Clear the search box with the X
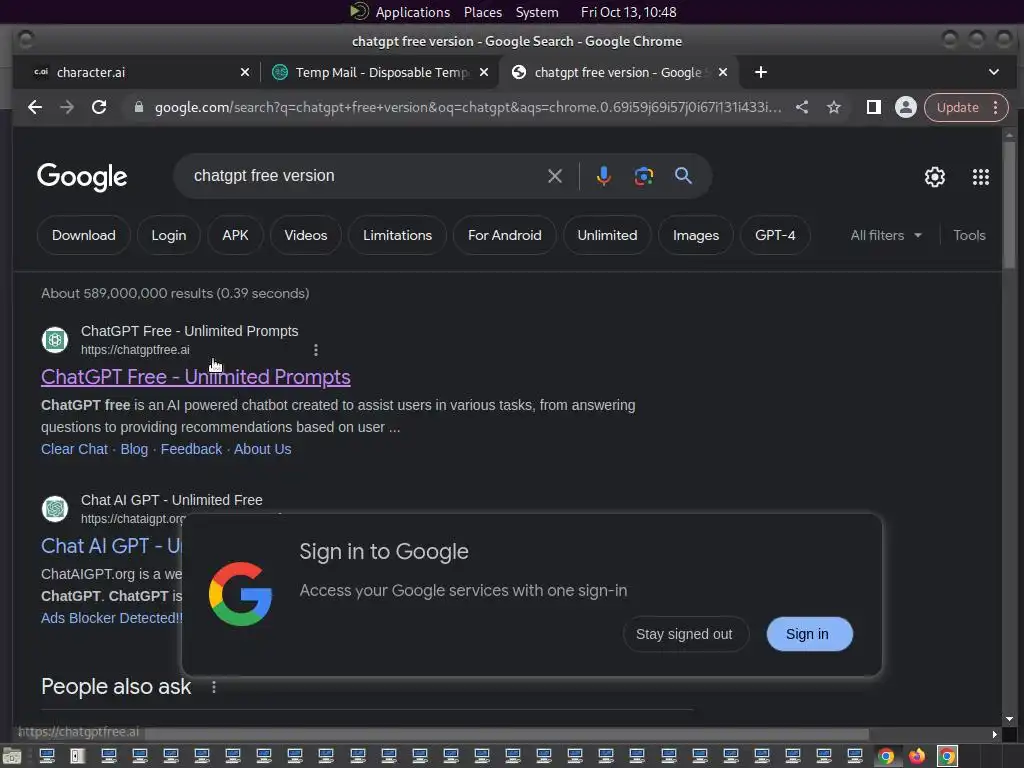Viewport: 1024px width, 768px height. click(554, 176)
